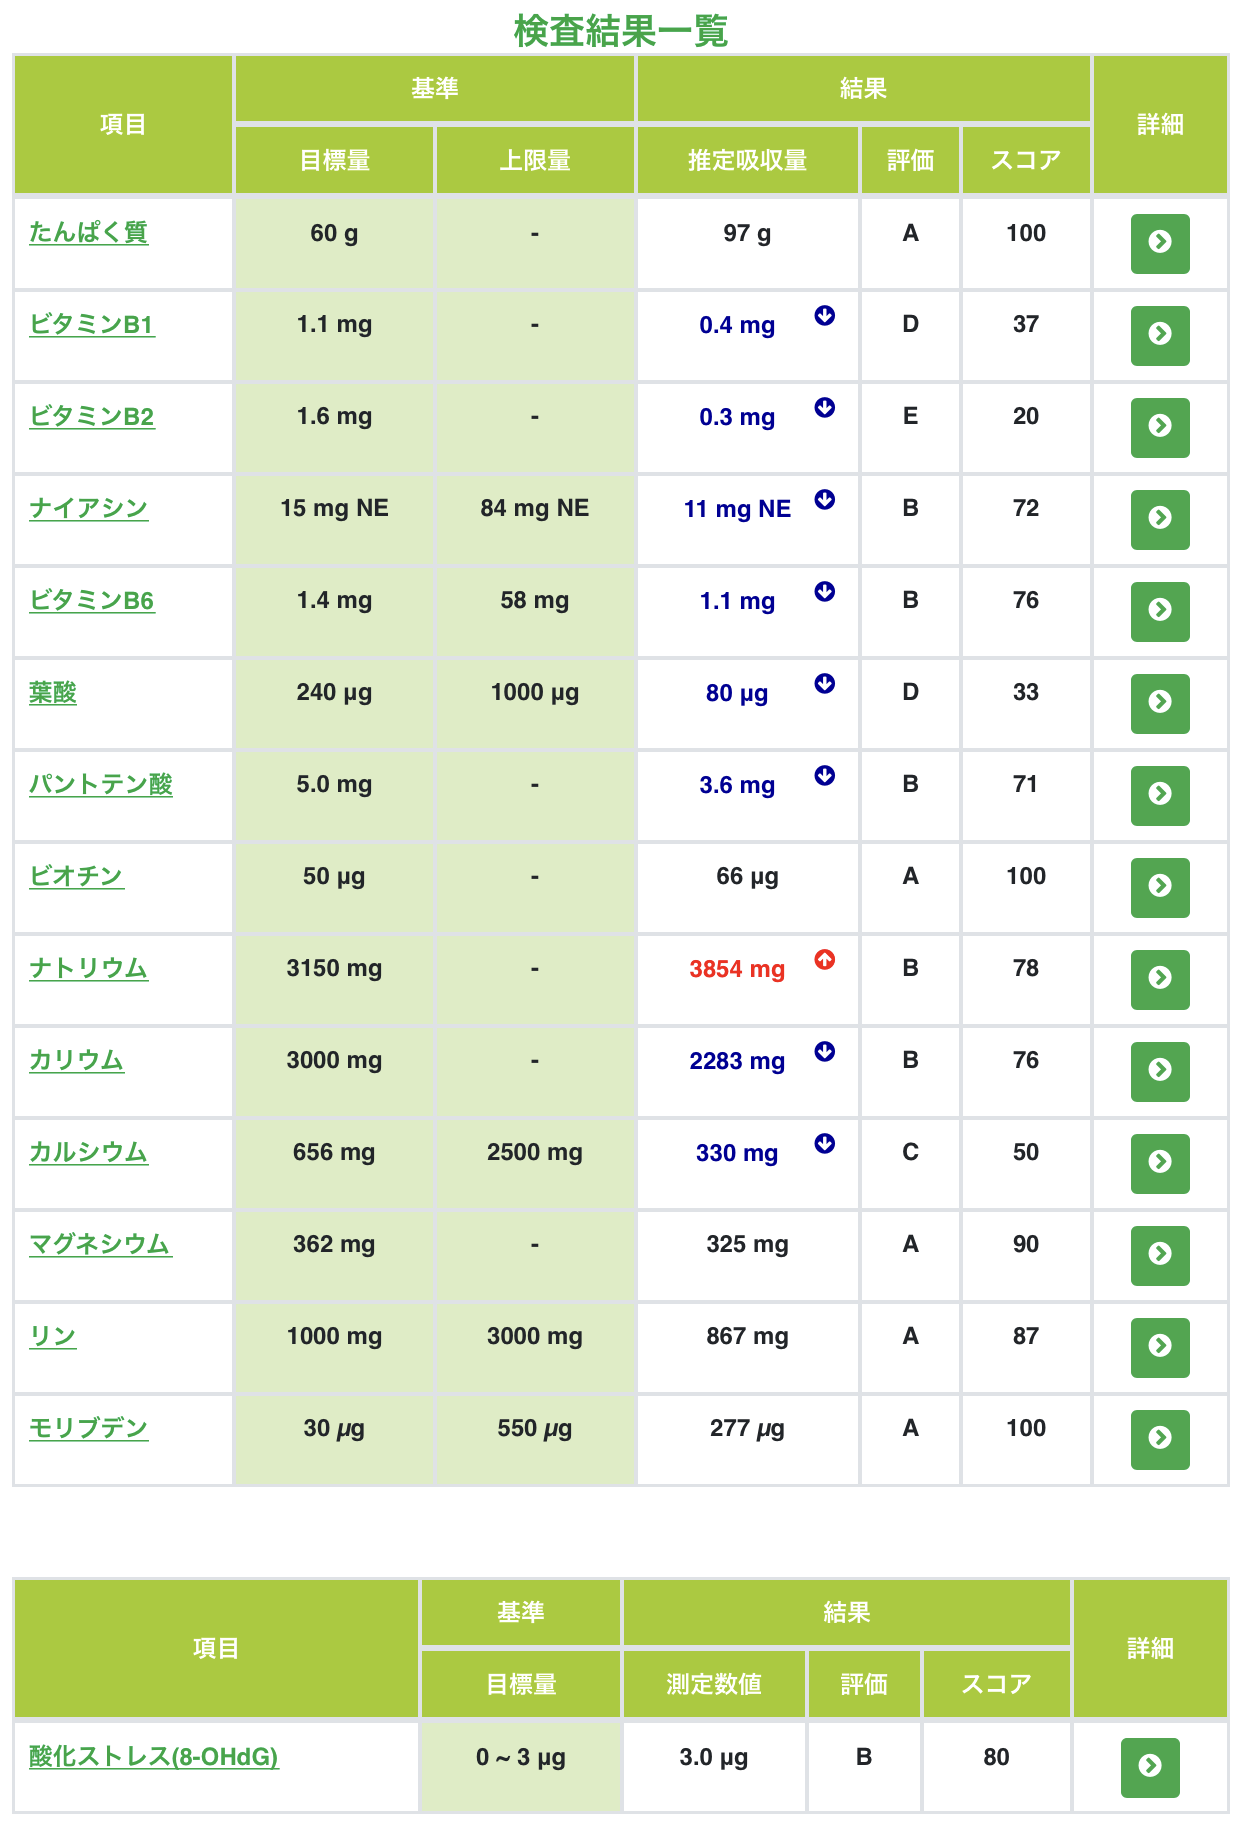Open the 酸化ストレス(8-OHdG) link
Image resolution: width=1242 pixels, height=1823 pixels.
tap(154, 1757)
